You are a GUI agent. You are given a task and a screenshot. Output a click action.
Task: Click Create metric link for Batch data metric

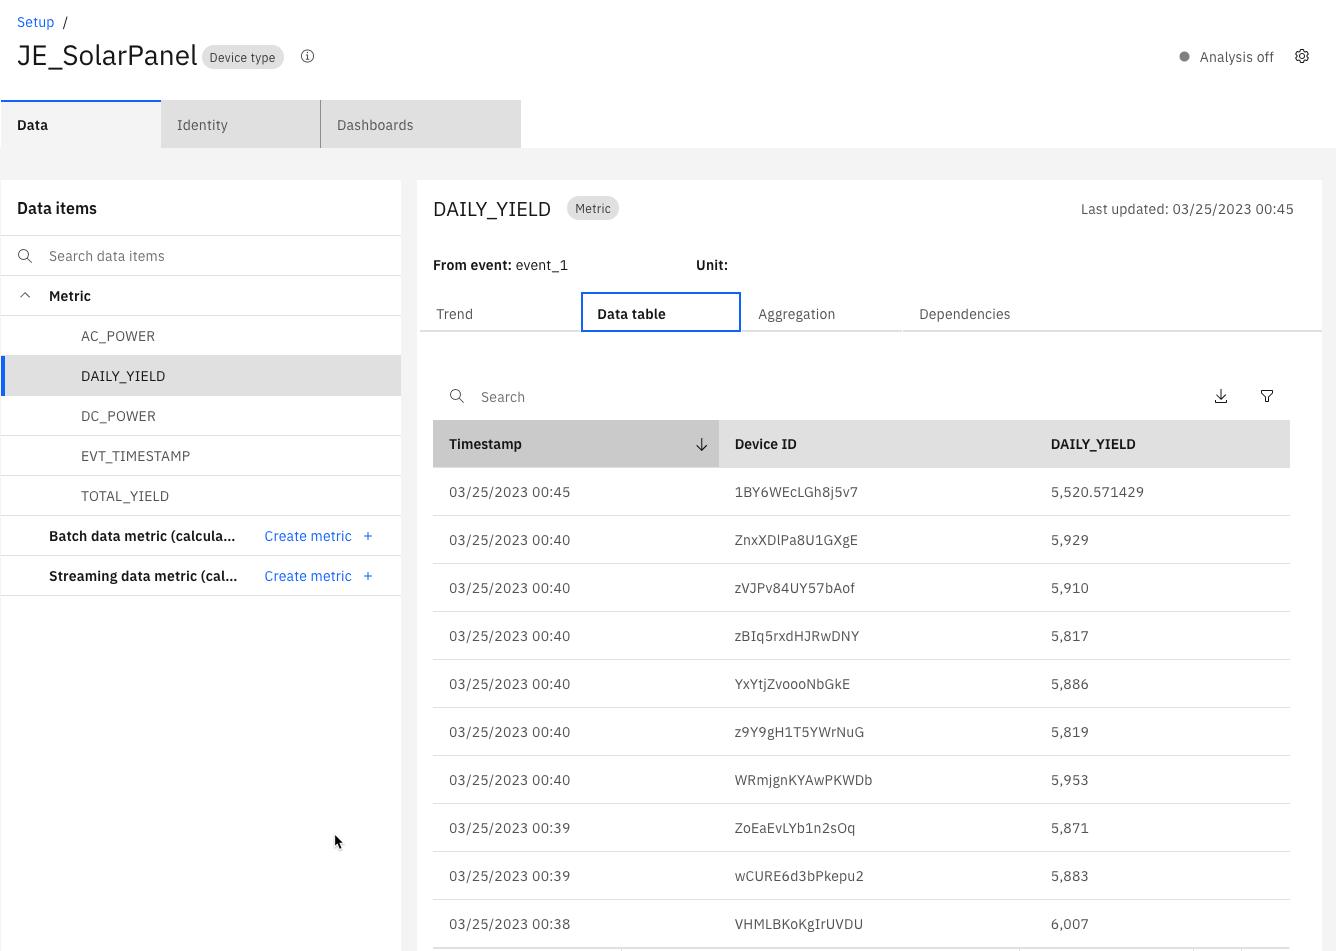click(308, 536)
